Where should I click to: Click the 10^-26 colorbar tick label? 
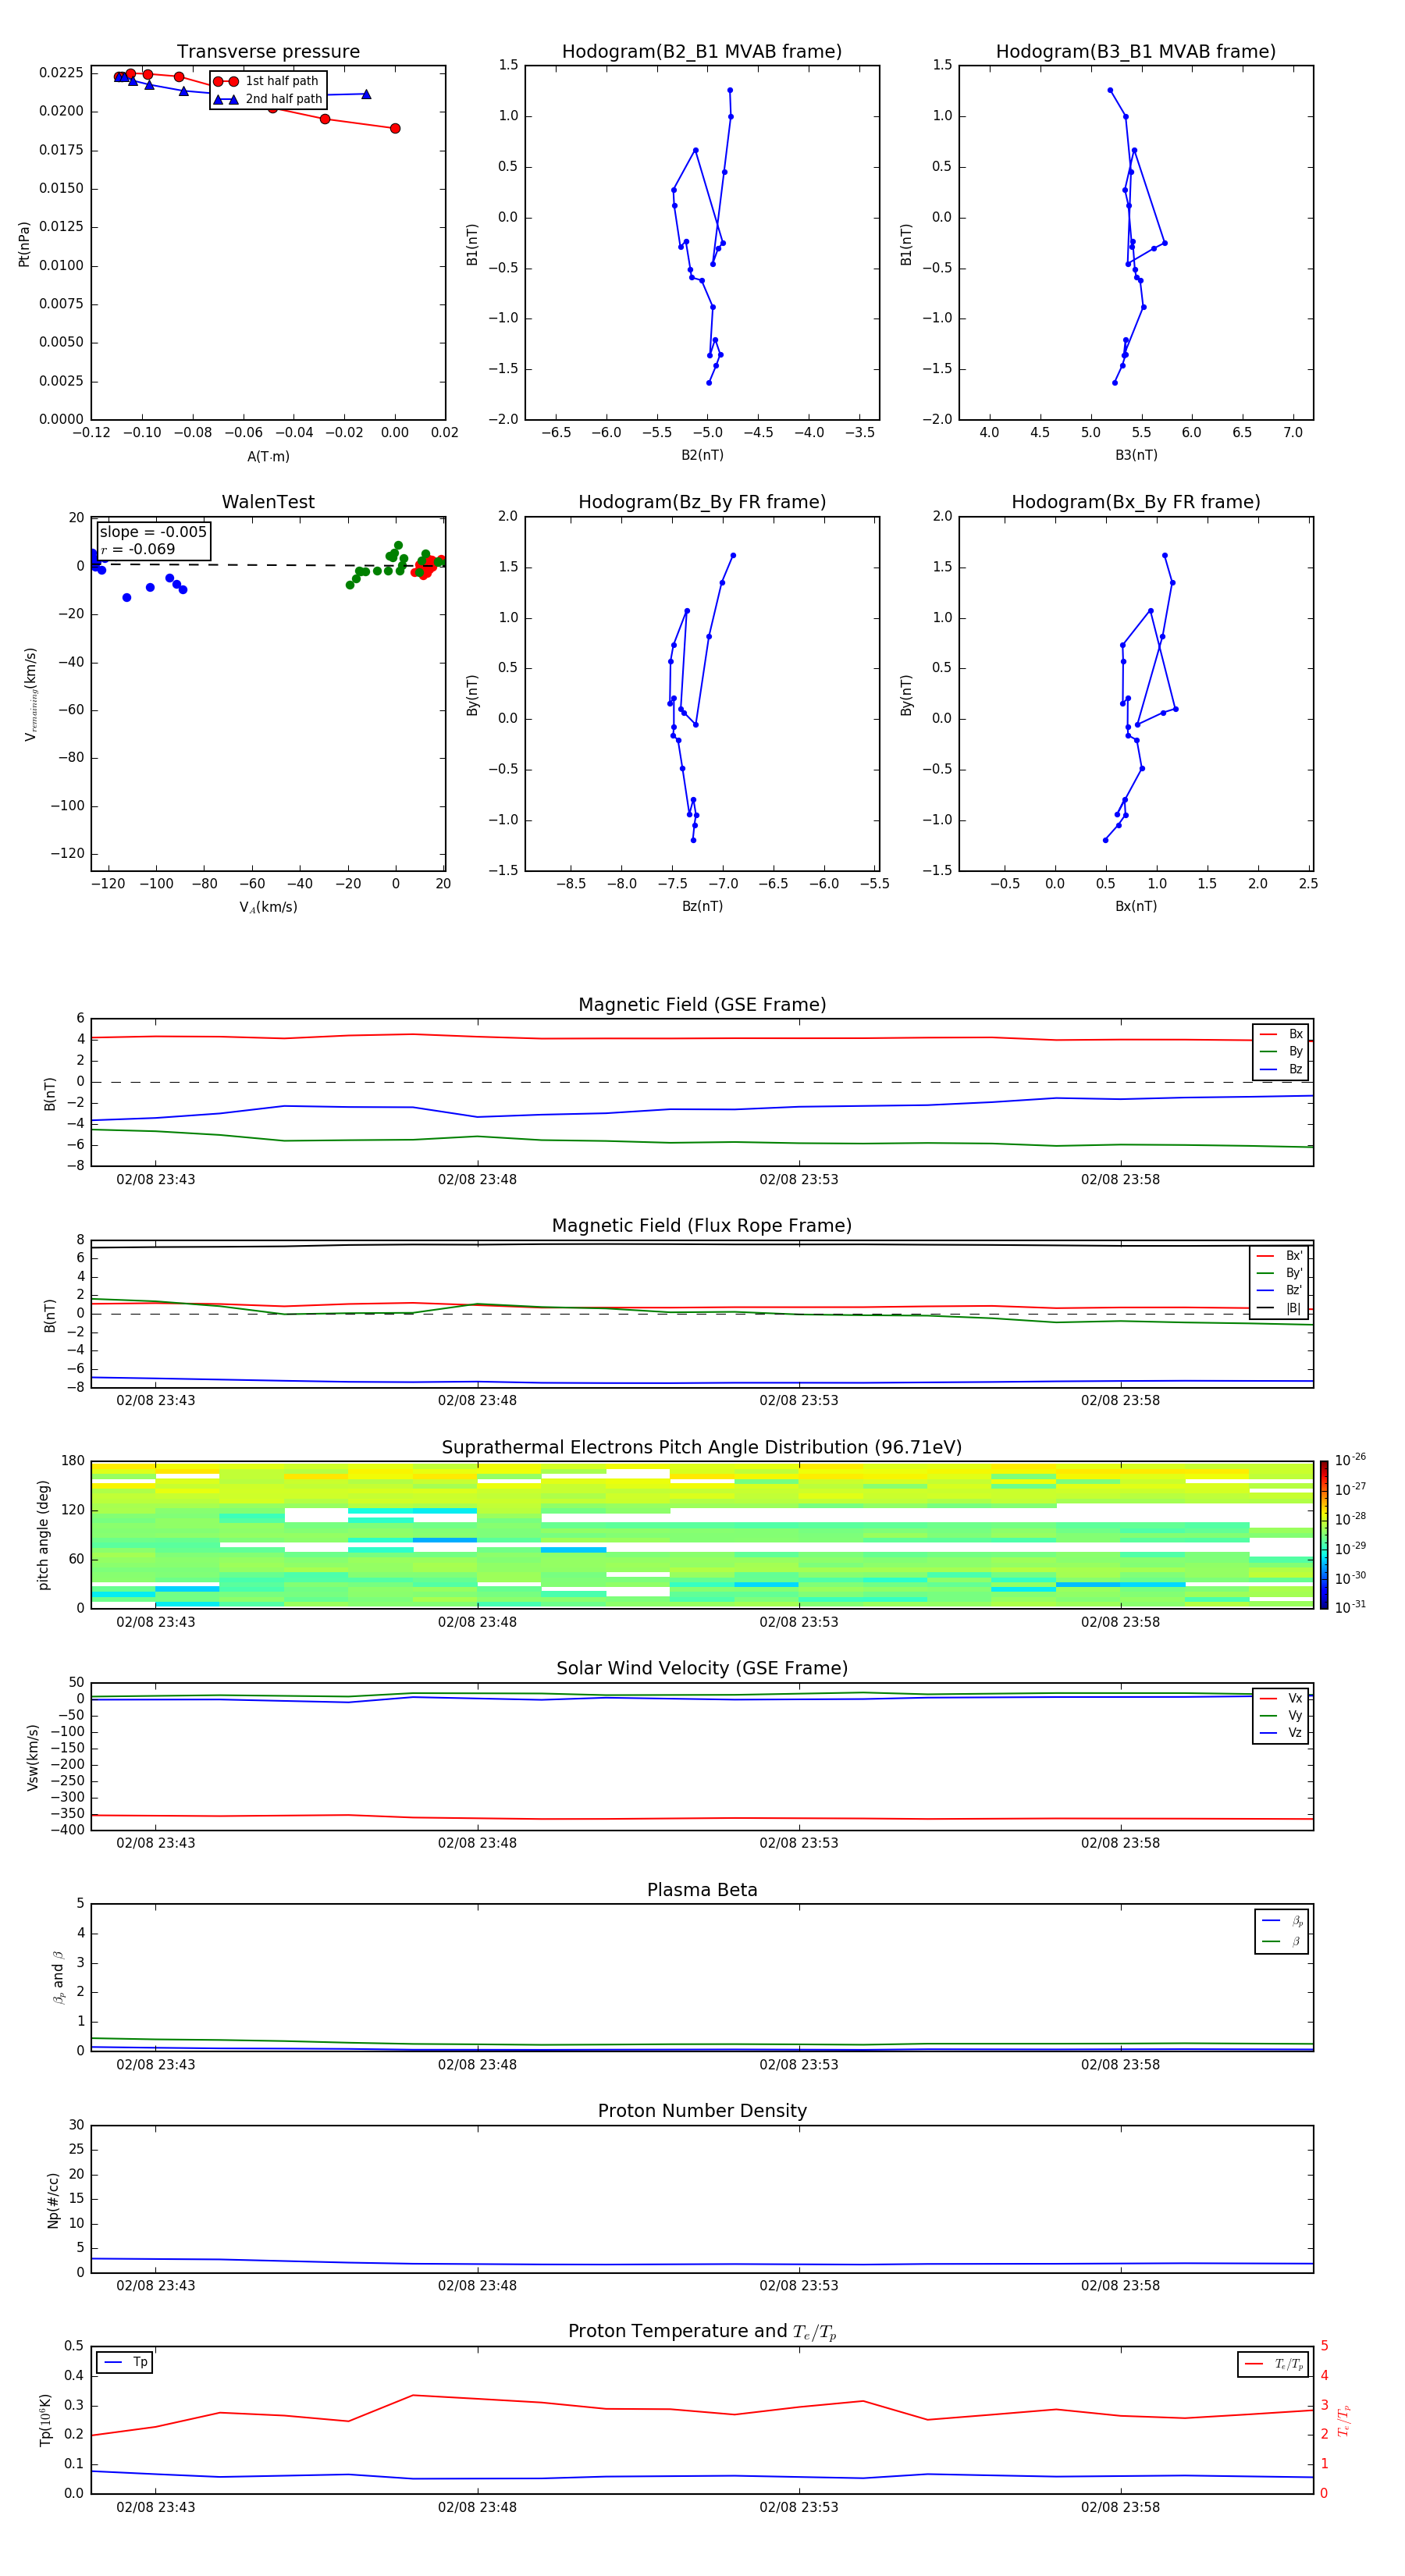tap(1350, 1460)
